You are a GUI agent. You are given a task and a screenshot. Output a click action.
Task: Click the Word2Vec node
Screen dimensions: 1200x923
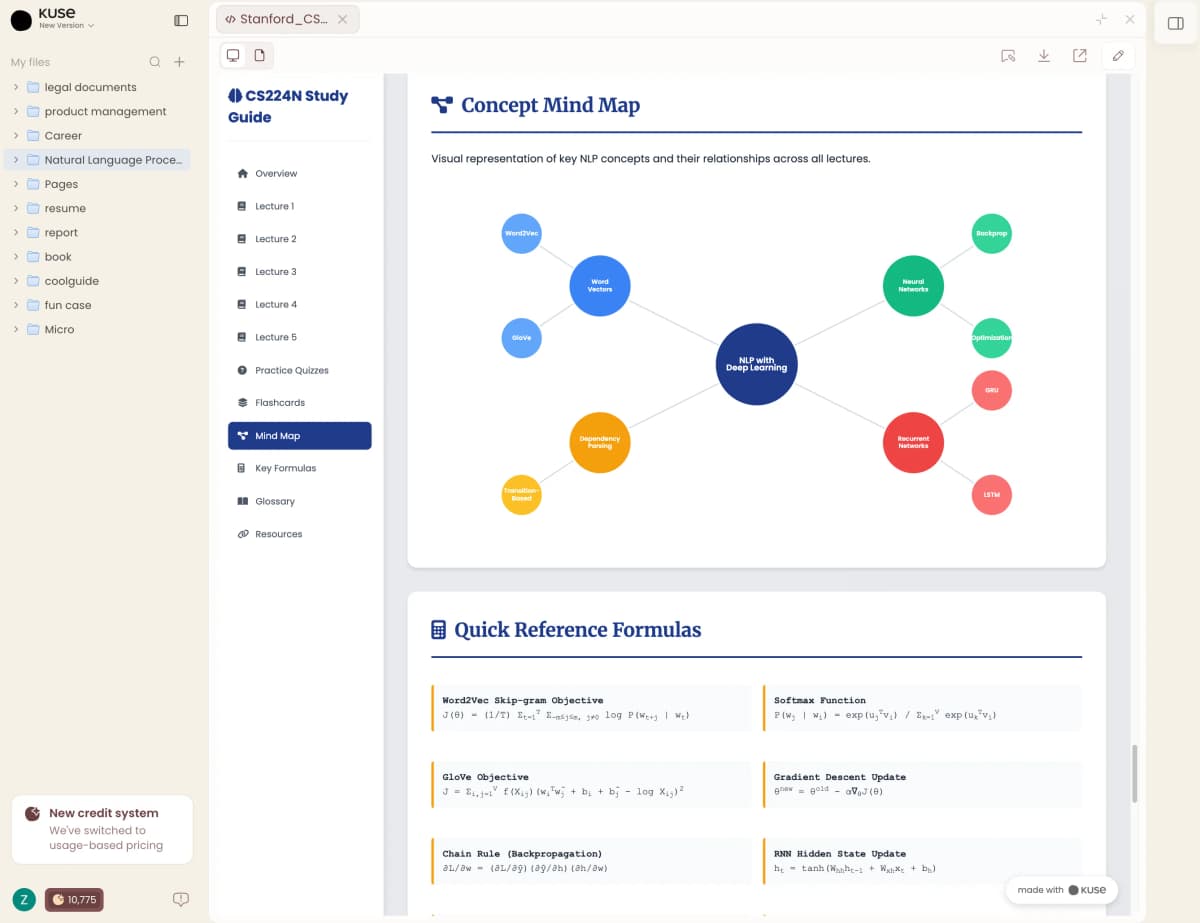coord(521,233)
